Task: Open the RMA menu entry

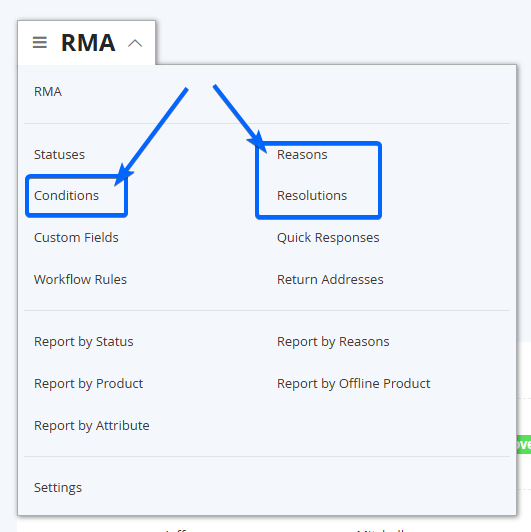Action: point(48,92)
